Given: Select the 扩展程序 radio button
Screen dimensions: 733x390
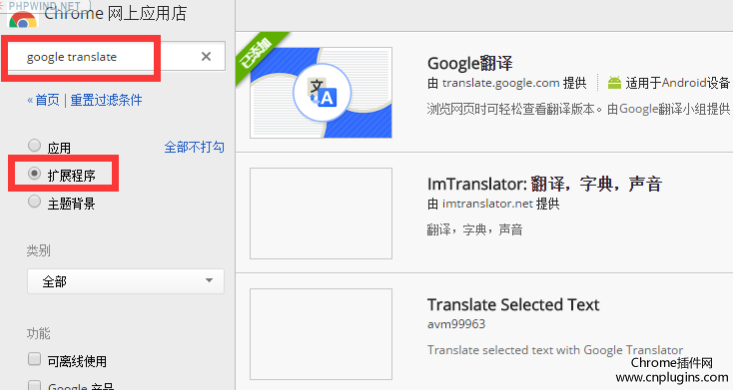Looking at the screenshot, I should point(34,174).
